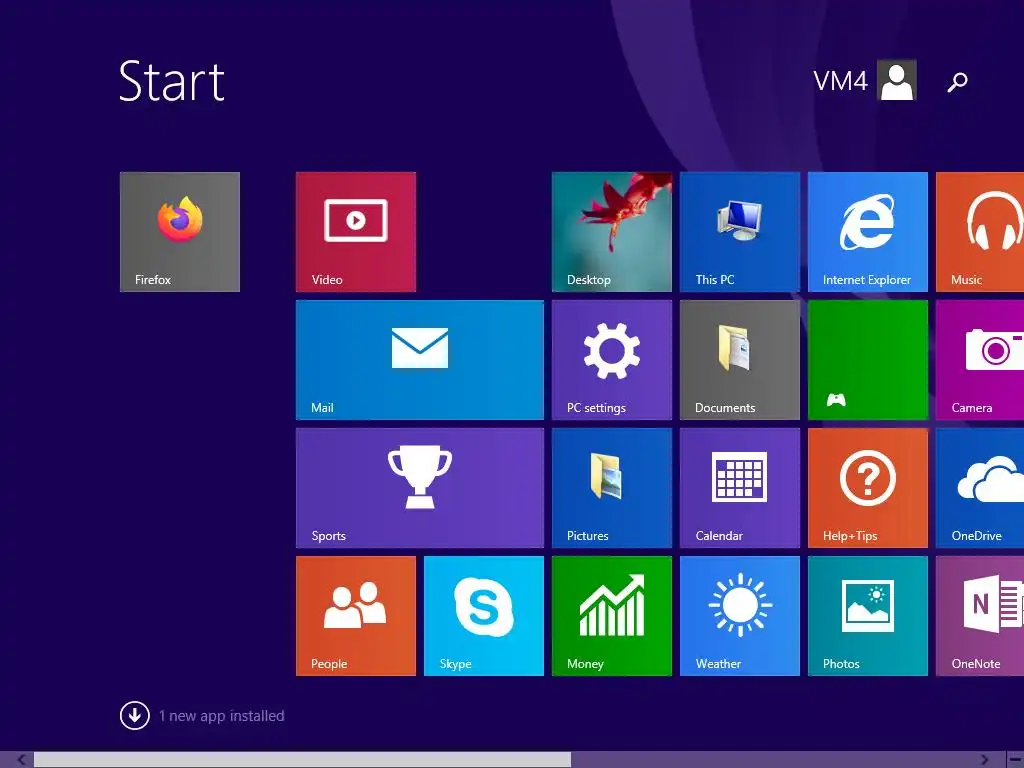Viewport: 1024px width, 768px height.
Task: Click the horizontal scrollbar left arrow
Action: tap(21, 760)
